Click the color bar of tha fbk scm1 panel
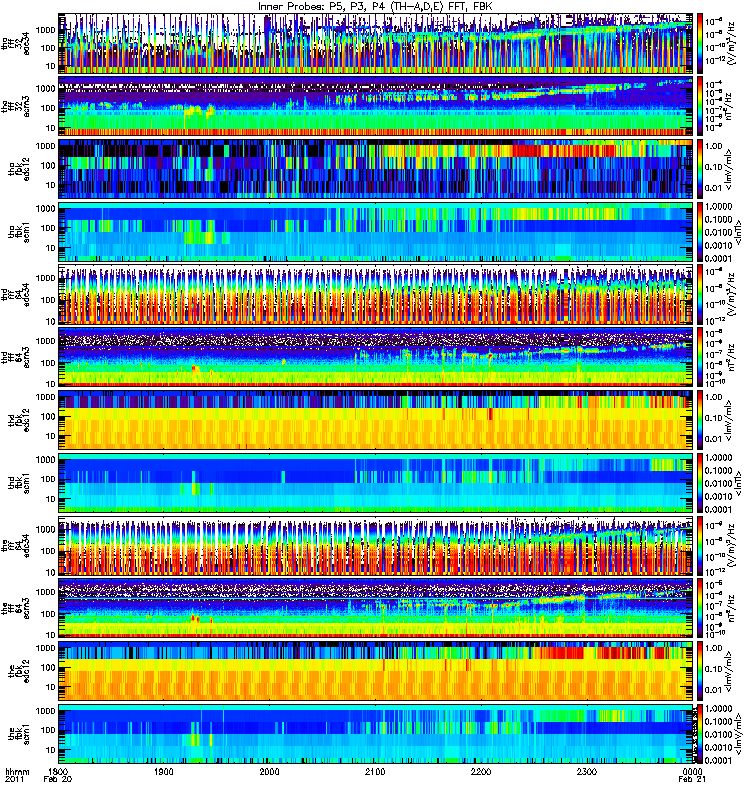Image resolution: width=750 pixels, height=800 pixels. click(701, 231)
